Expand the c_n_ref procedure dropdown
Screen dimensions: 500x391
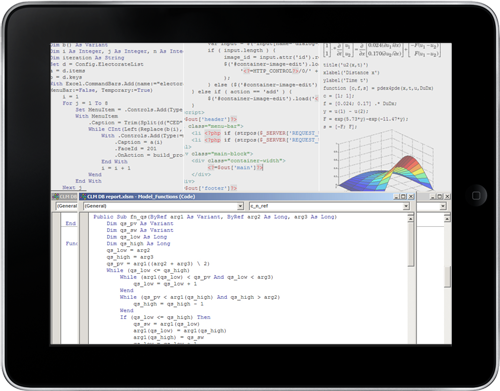point(406,206)
